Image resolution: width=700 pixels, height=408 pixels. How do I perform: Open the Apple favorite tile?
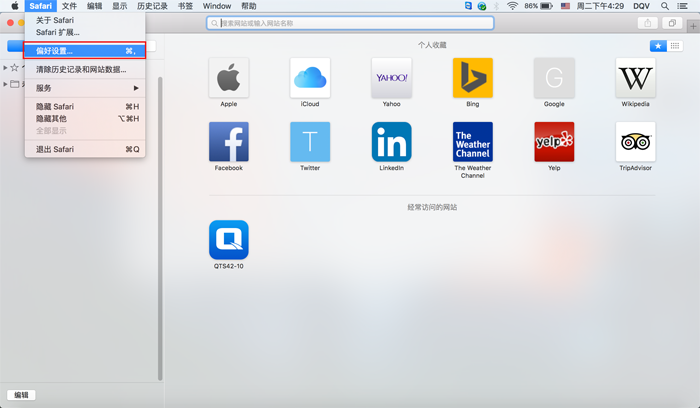tap(229, 78)
